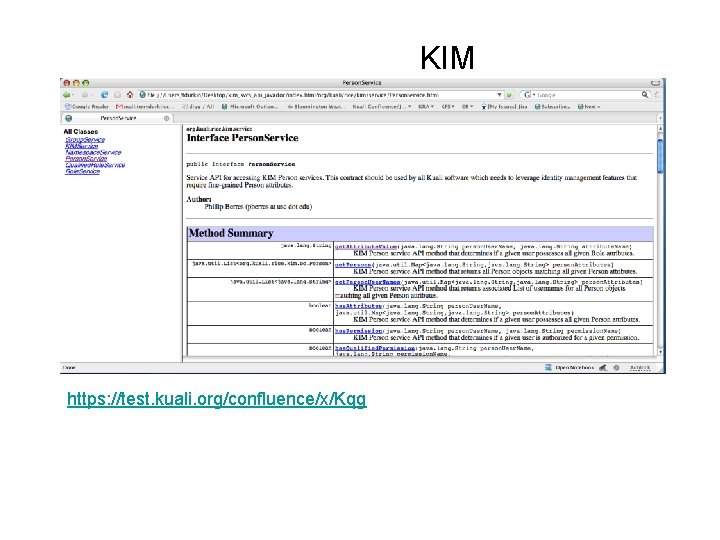
Task: Expand the CFS bookmark folder
Action: point(448,107)
